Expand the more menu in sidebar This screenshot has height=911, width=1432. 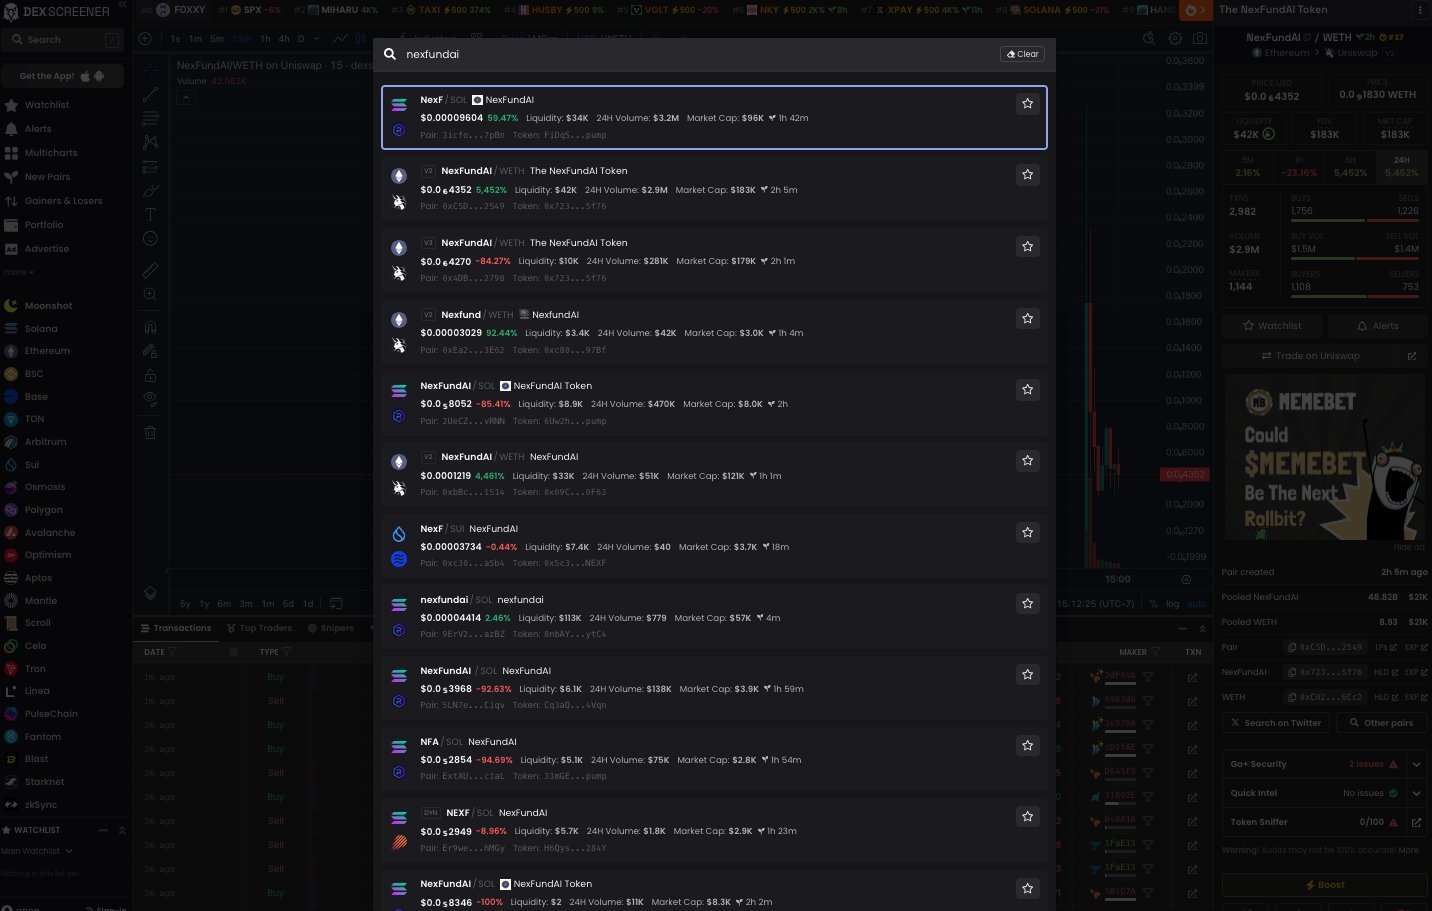point(19,272)
